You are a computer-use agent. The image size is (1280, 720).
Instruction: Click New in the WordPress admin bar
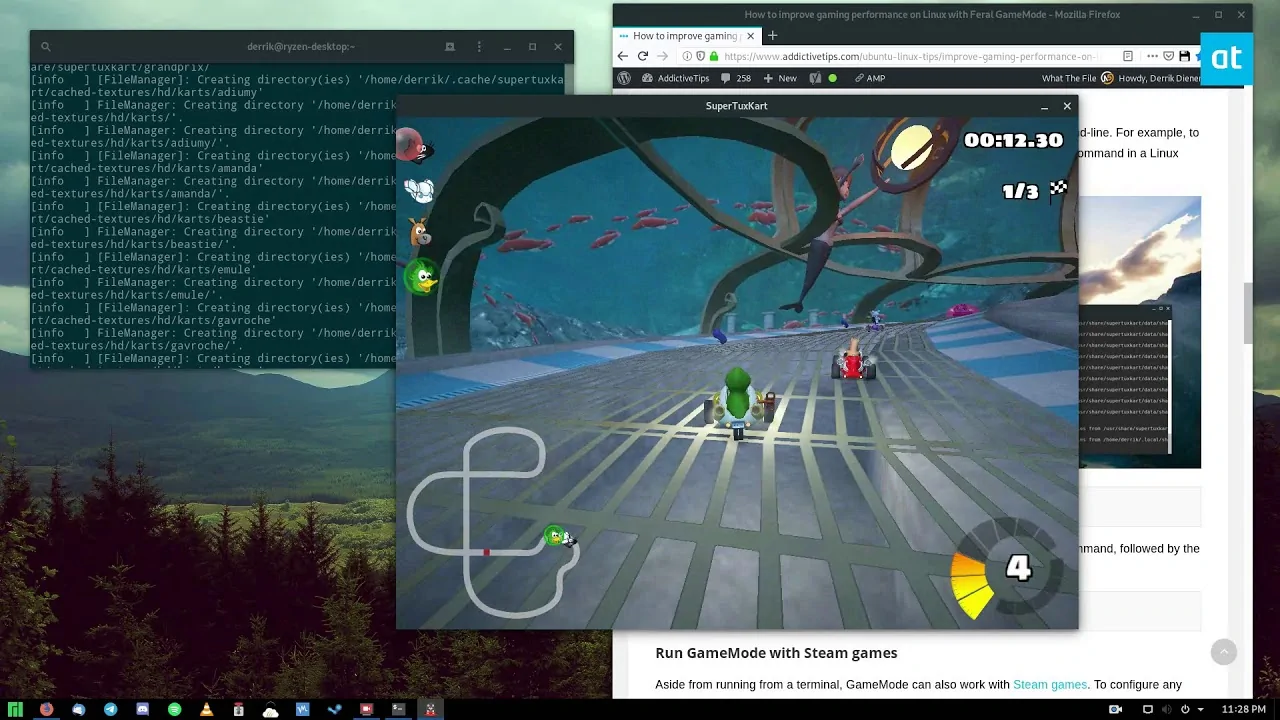(x=780, y=78)
